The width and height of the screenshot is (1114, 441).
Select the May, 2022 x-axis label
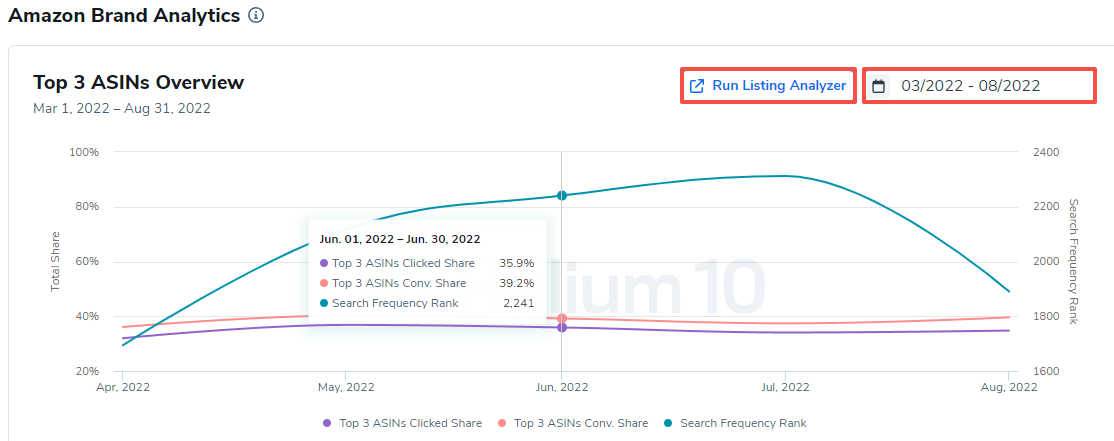pyautogui.click(x=345, y=386)
